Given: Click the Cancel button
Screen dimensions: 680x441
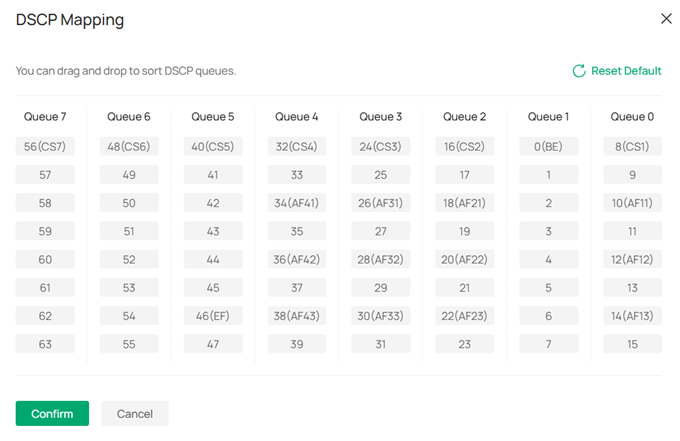Looking at the screenshot, I should click(135, 413).
